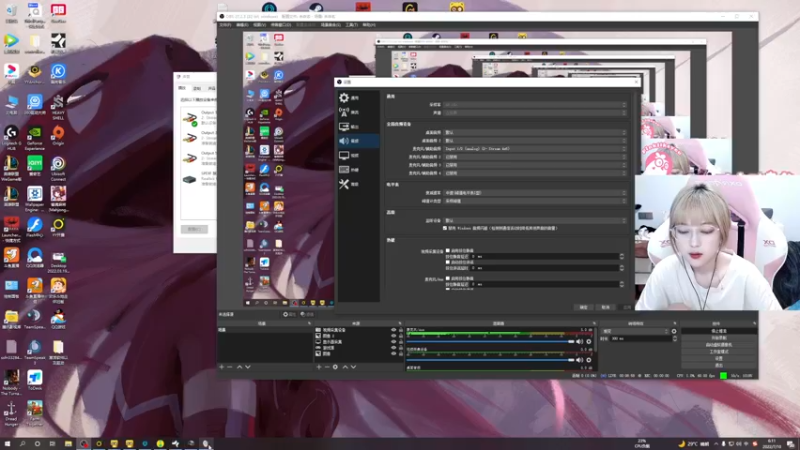The height and width of the screenshot is (450, 800).
Task: Click Start Virtual Camera control button
Action: point(719,344)
